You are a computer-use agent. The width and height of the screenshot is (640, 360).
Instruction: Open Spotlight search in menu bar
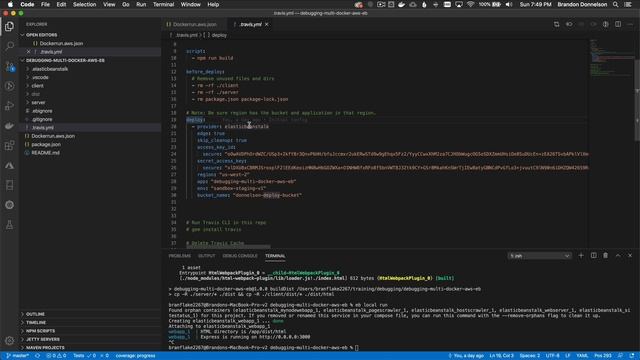[x=616, y=4]
